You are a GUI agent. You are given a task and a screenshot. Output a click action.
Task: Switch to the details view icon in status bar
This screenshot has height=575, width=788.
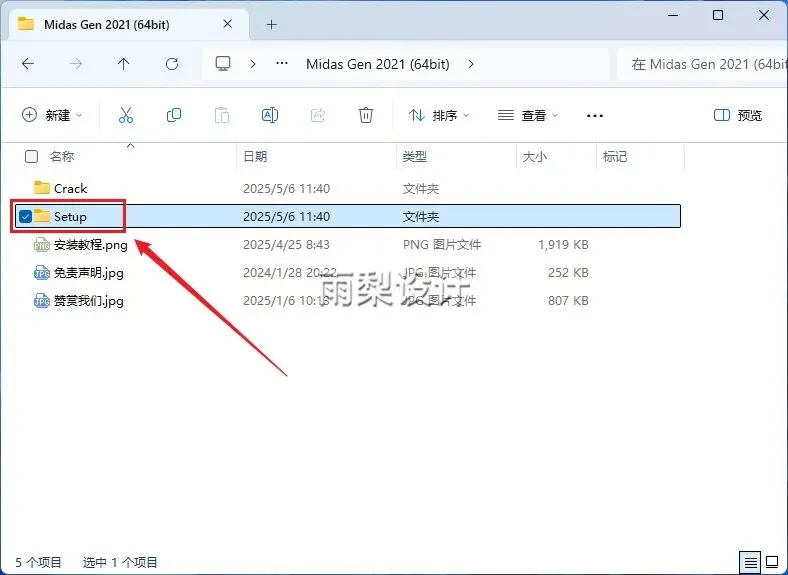[x=750, y=562]
